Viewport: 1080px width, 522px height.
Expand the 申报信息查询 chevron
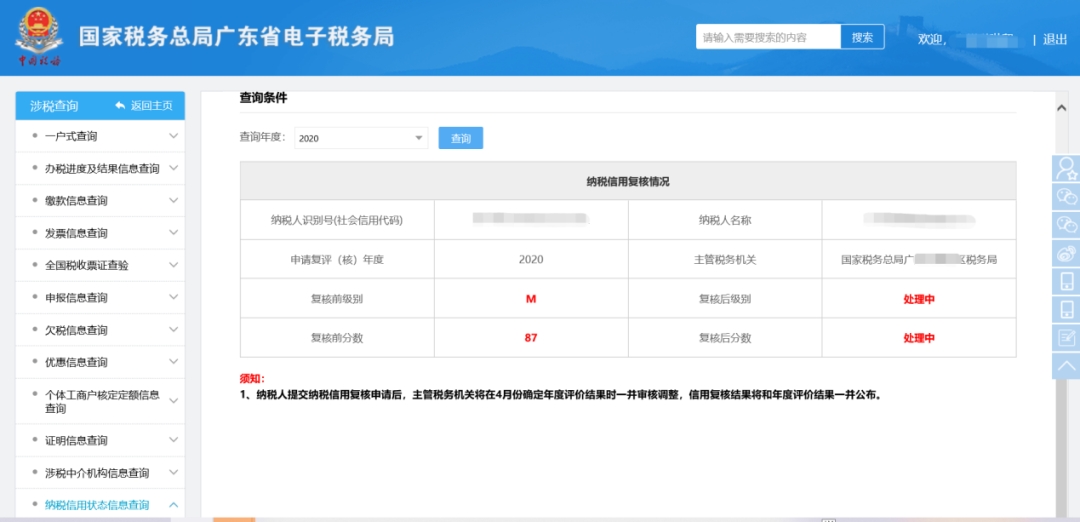(x=174, y=297)
